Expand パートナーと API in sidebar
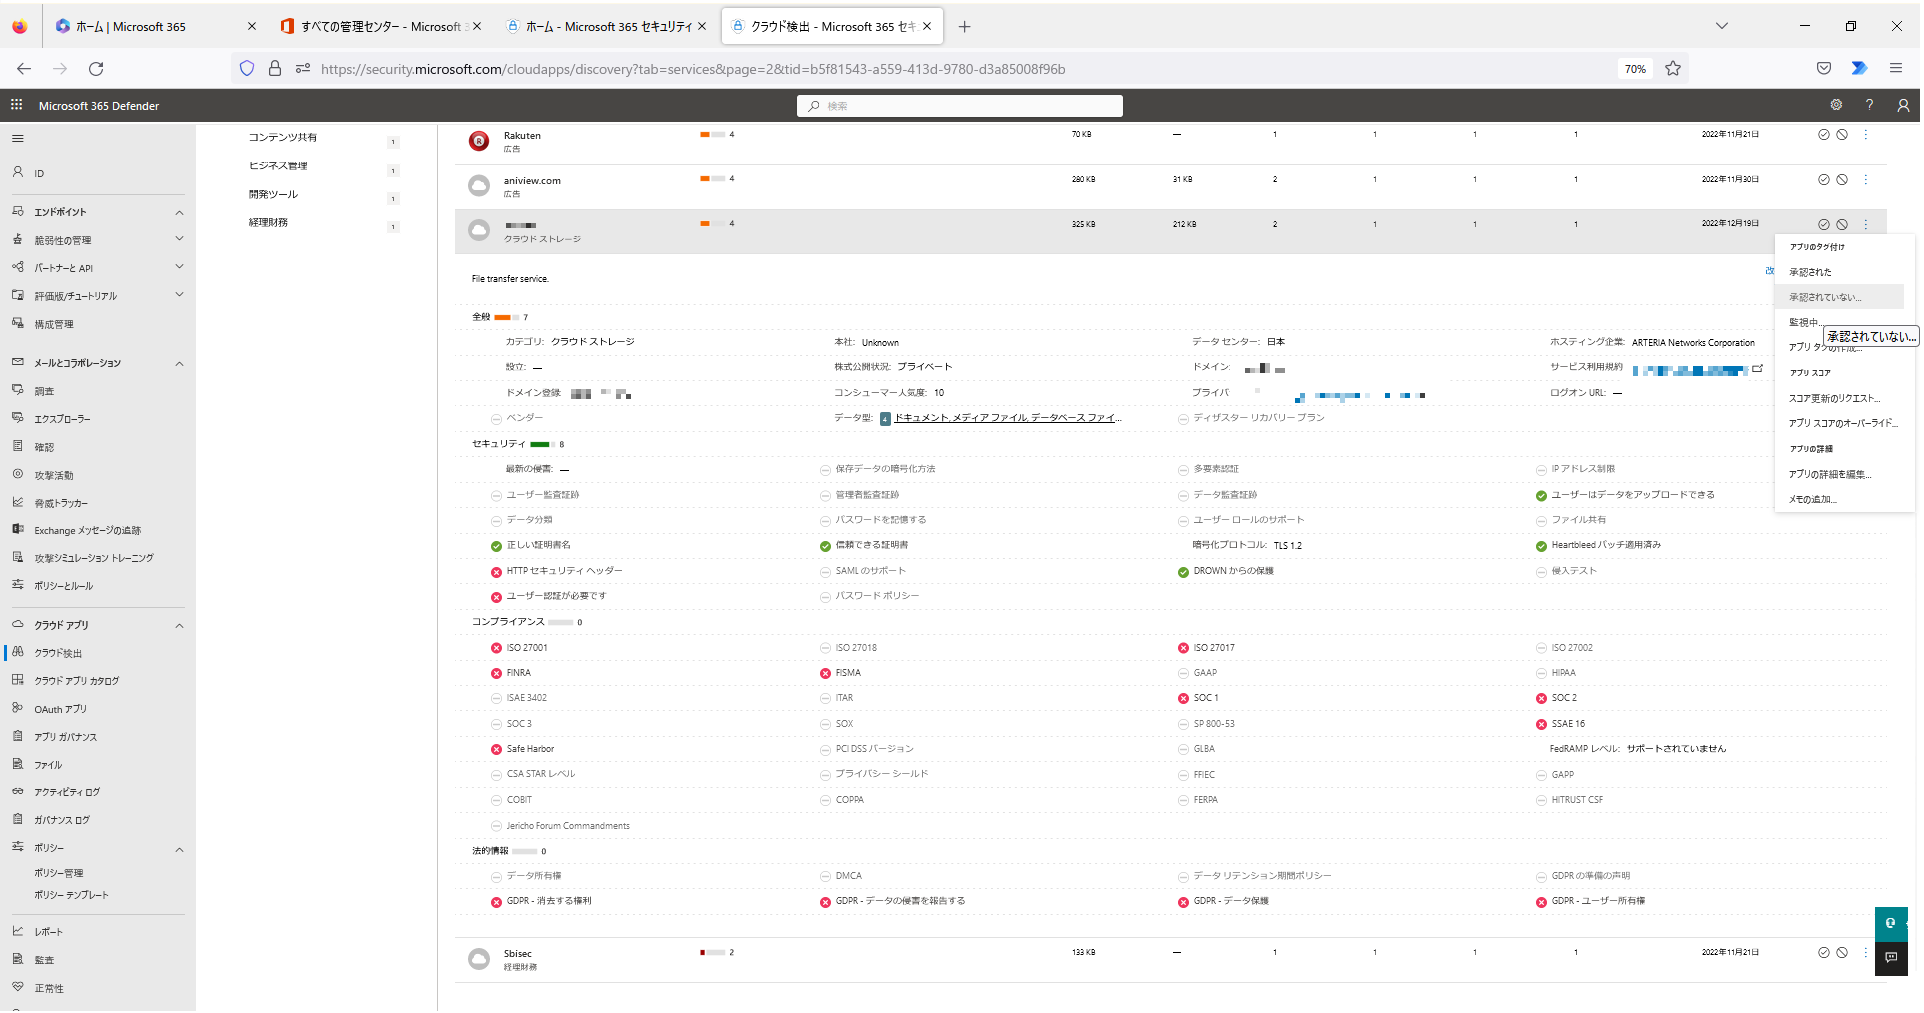Viewport: 1924px width, 1013px height. click(x=179, y=267)
